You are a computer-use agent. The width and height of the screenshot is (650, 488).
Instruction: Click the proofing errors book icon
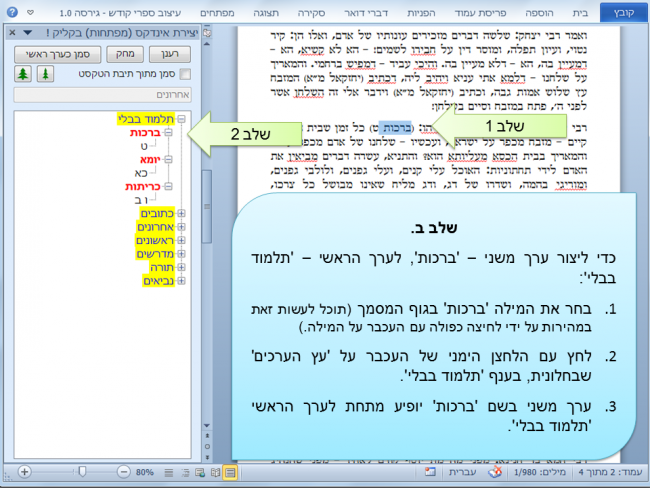pos(495,472)
